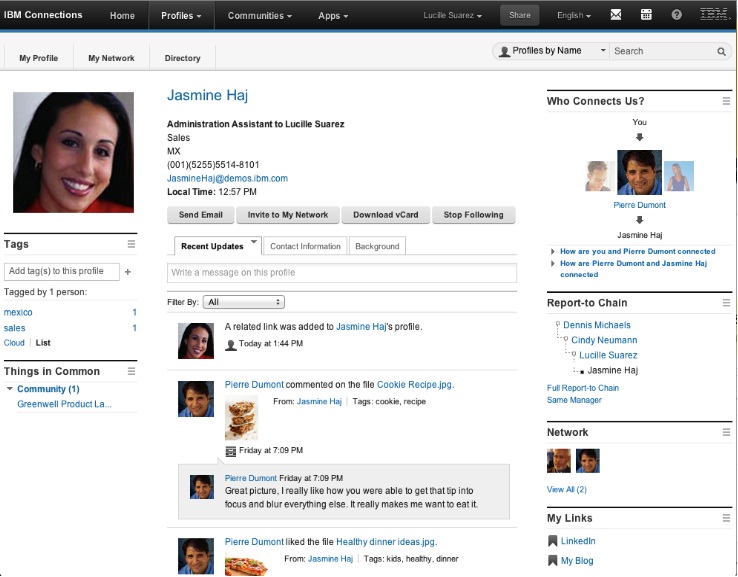The width and height of the screenshot is (738, 577).
Task: Open the My Links widget menu icon
Action: (x=726, y=518)
